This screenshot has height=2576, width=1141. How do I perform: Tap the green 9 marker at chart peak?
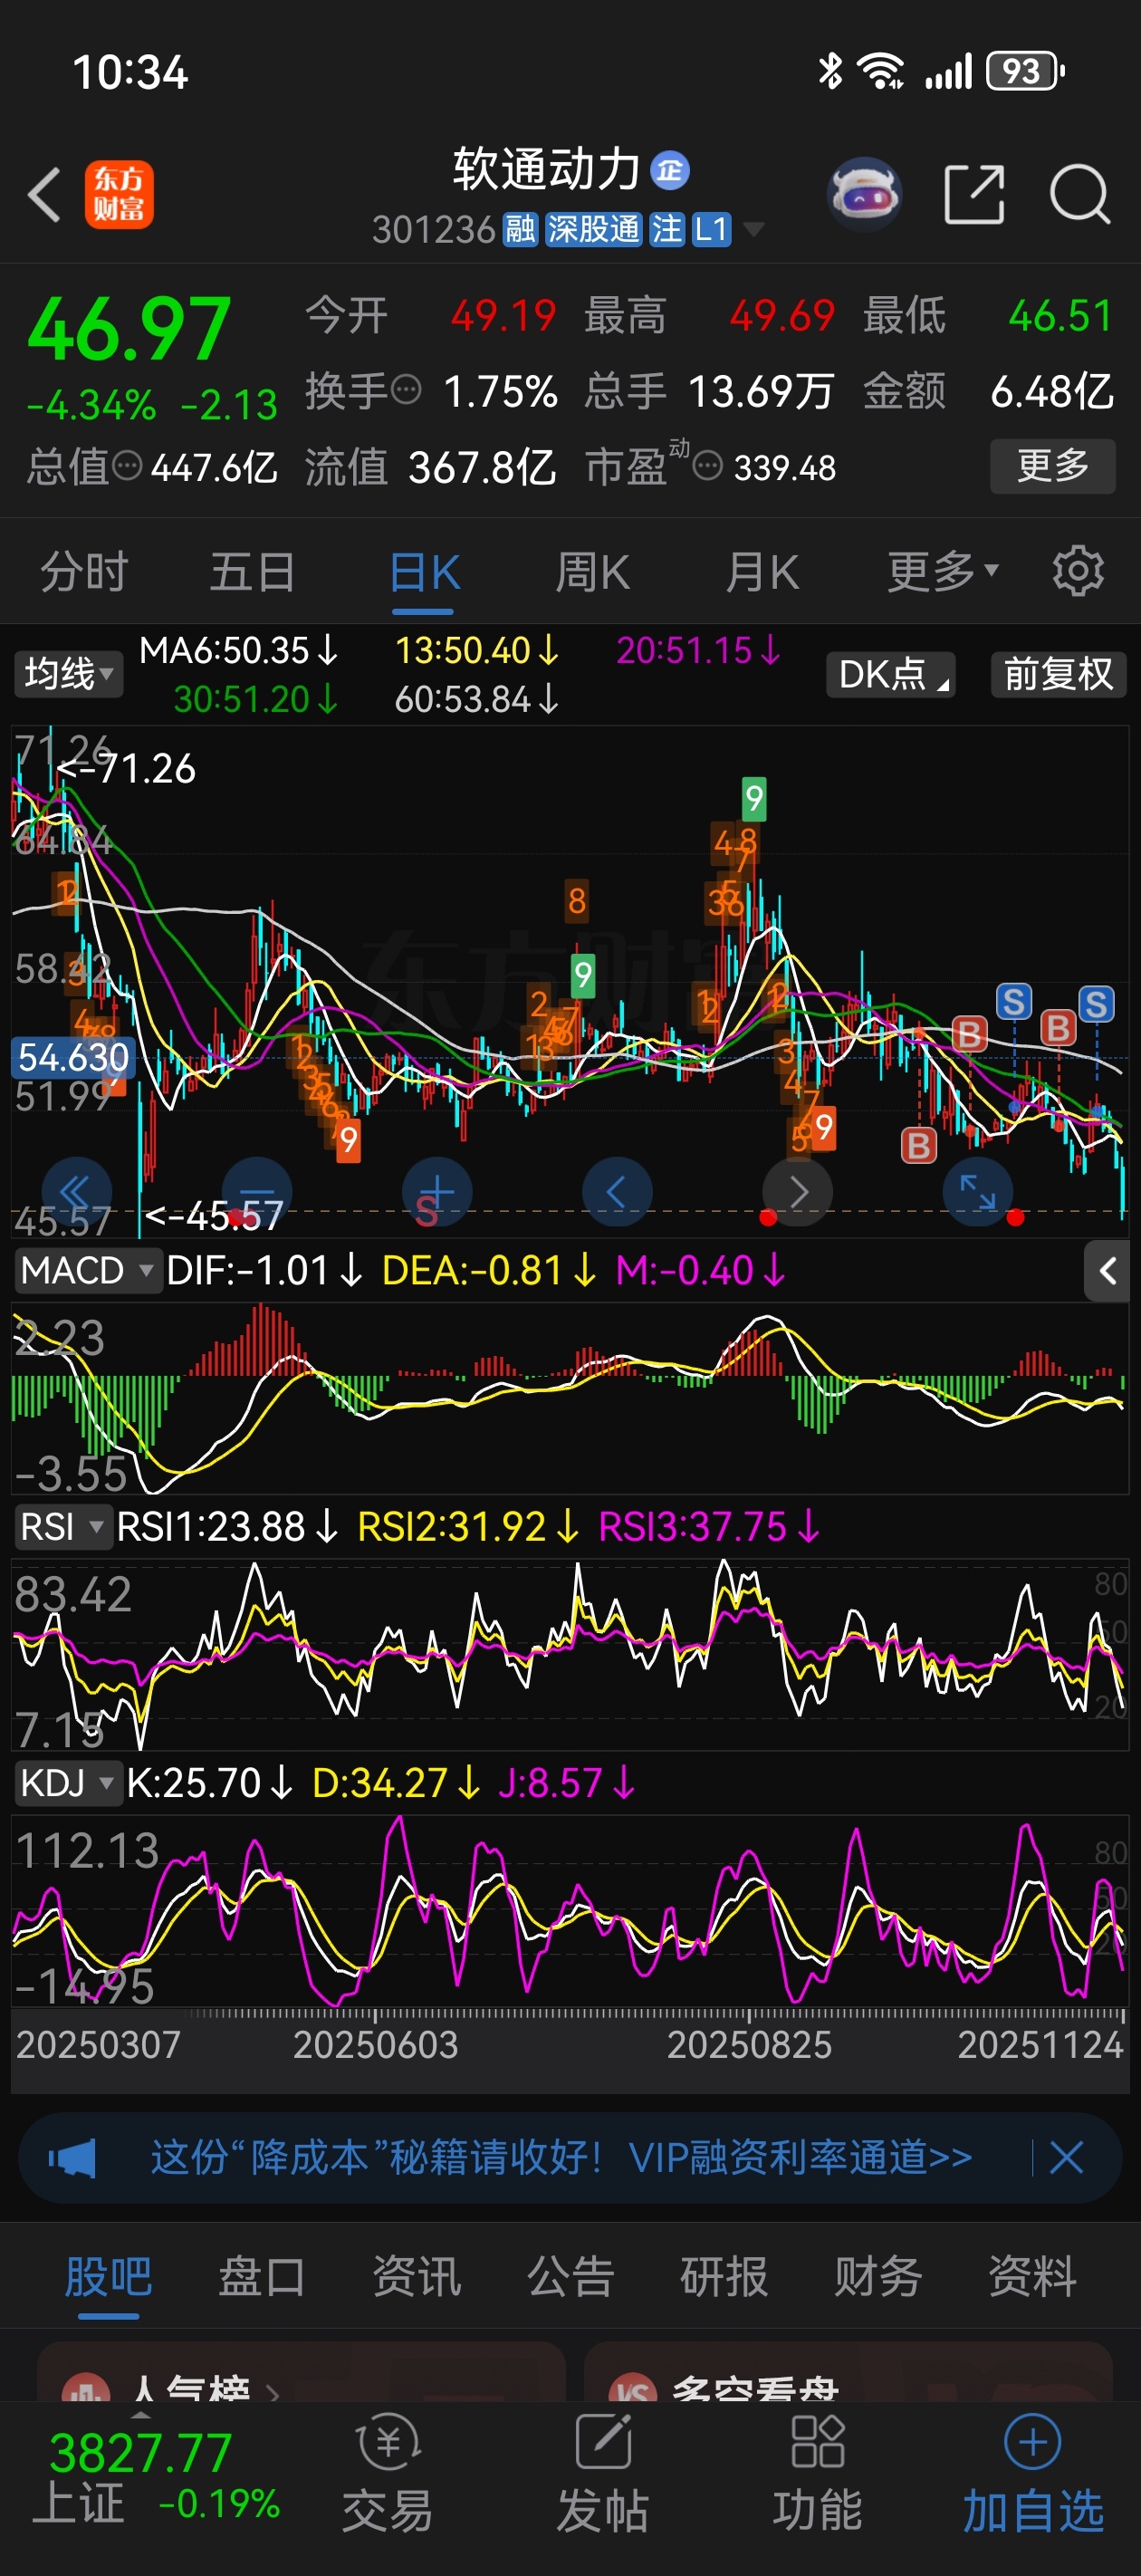[x=754, y=798]
